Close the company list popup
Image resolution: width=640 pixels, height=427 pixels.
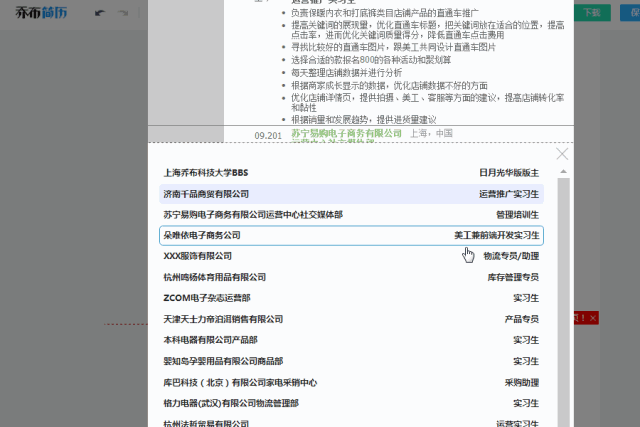562,154
